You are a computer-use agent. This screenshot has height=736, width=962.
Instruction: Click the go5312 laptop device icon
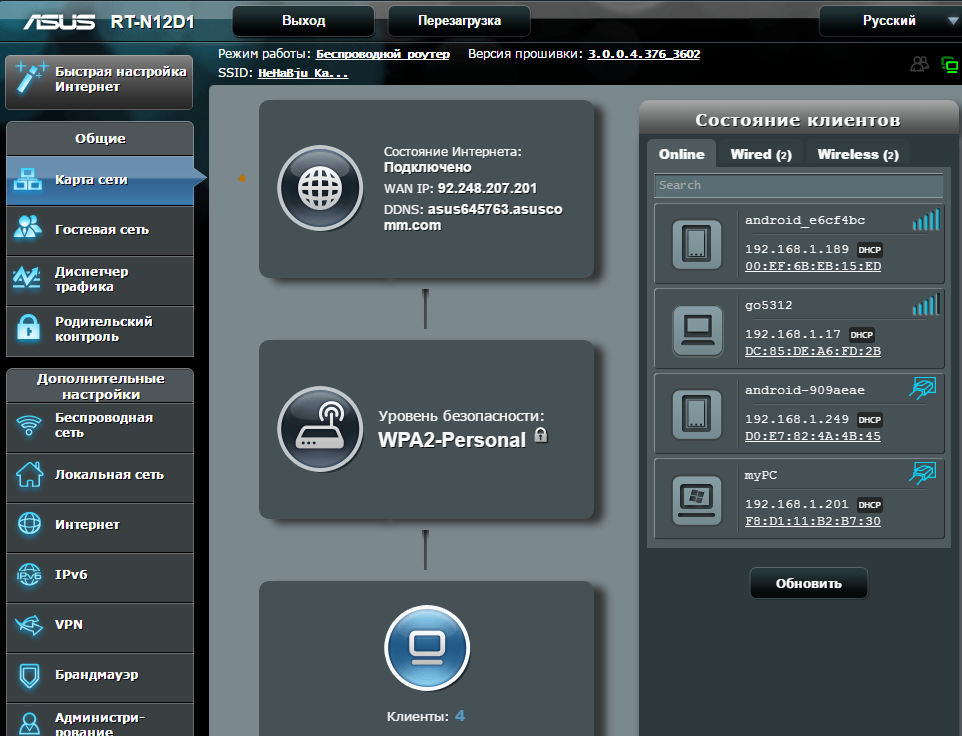(x=696, y=329)
